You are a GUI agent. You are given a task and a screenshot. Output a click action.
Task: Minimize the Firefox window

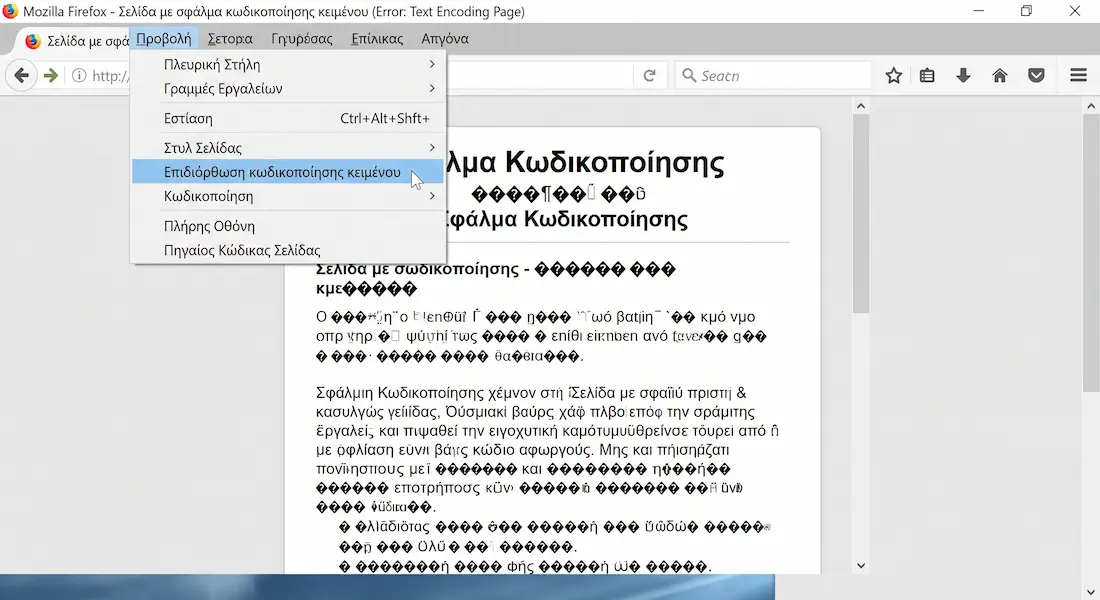click(x=979, y=11)
